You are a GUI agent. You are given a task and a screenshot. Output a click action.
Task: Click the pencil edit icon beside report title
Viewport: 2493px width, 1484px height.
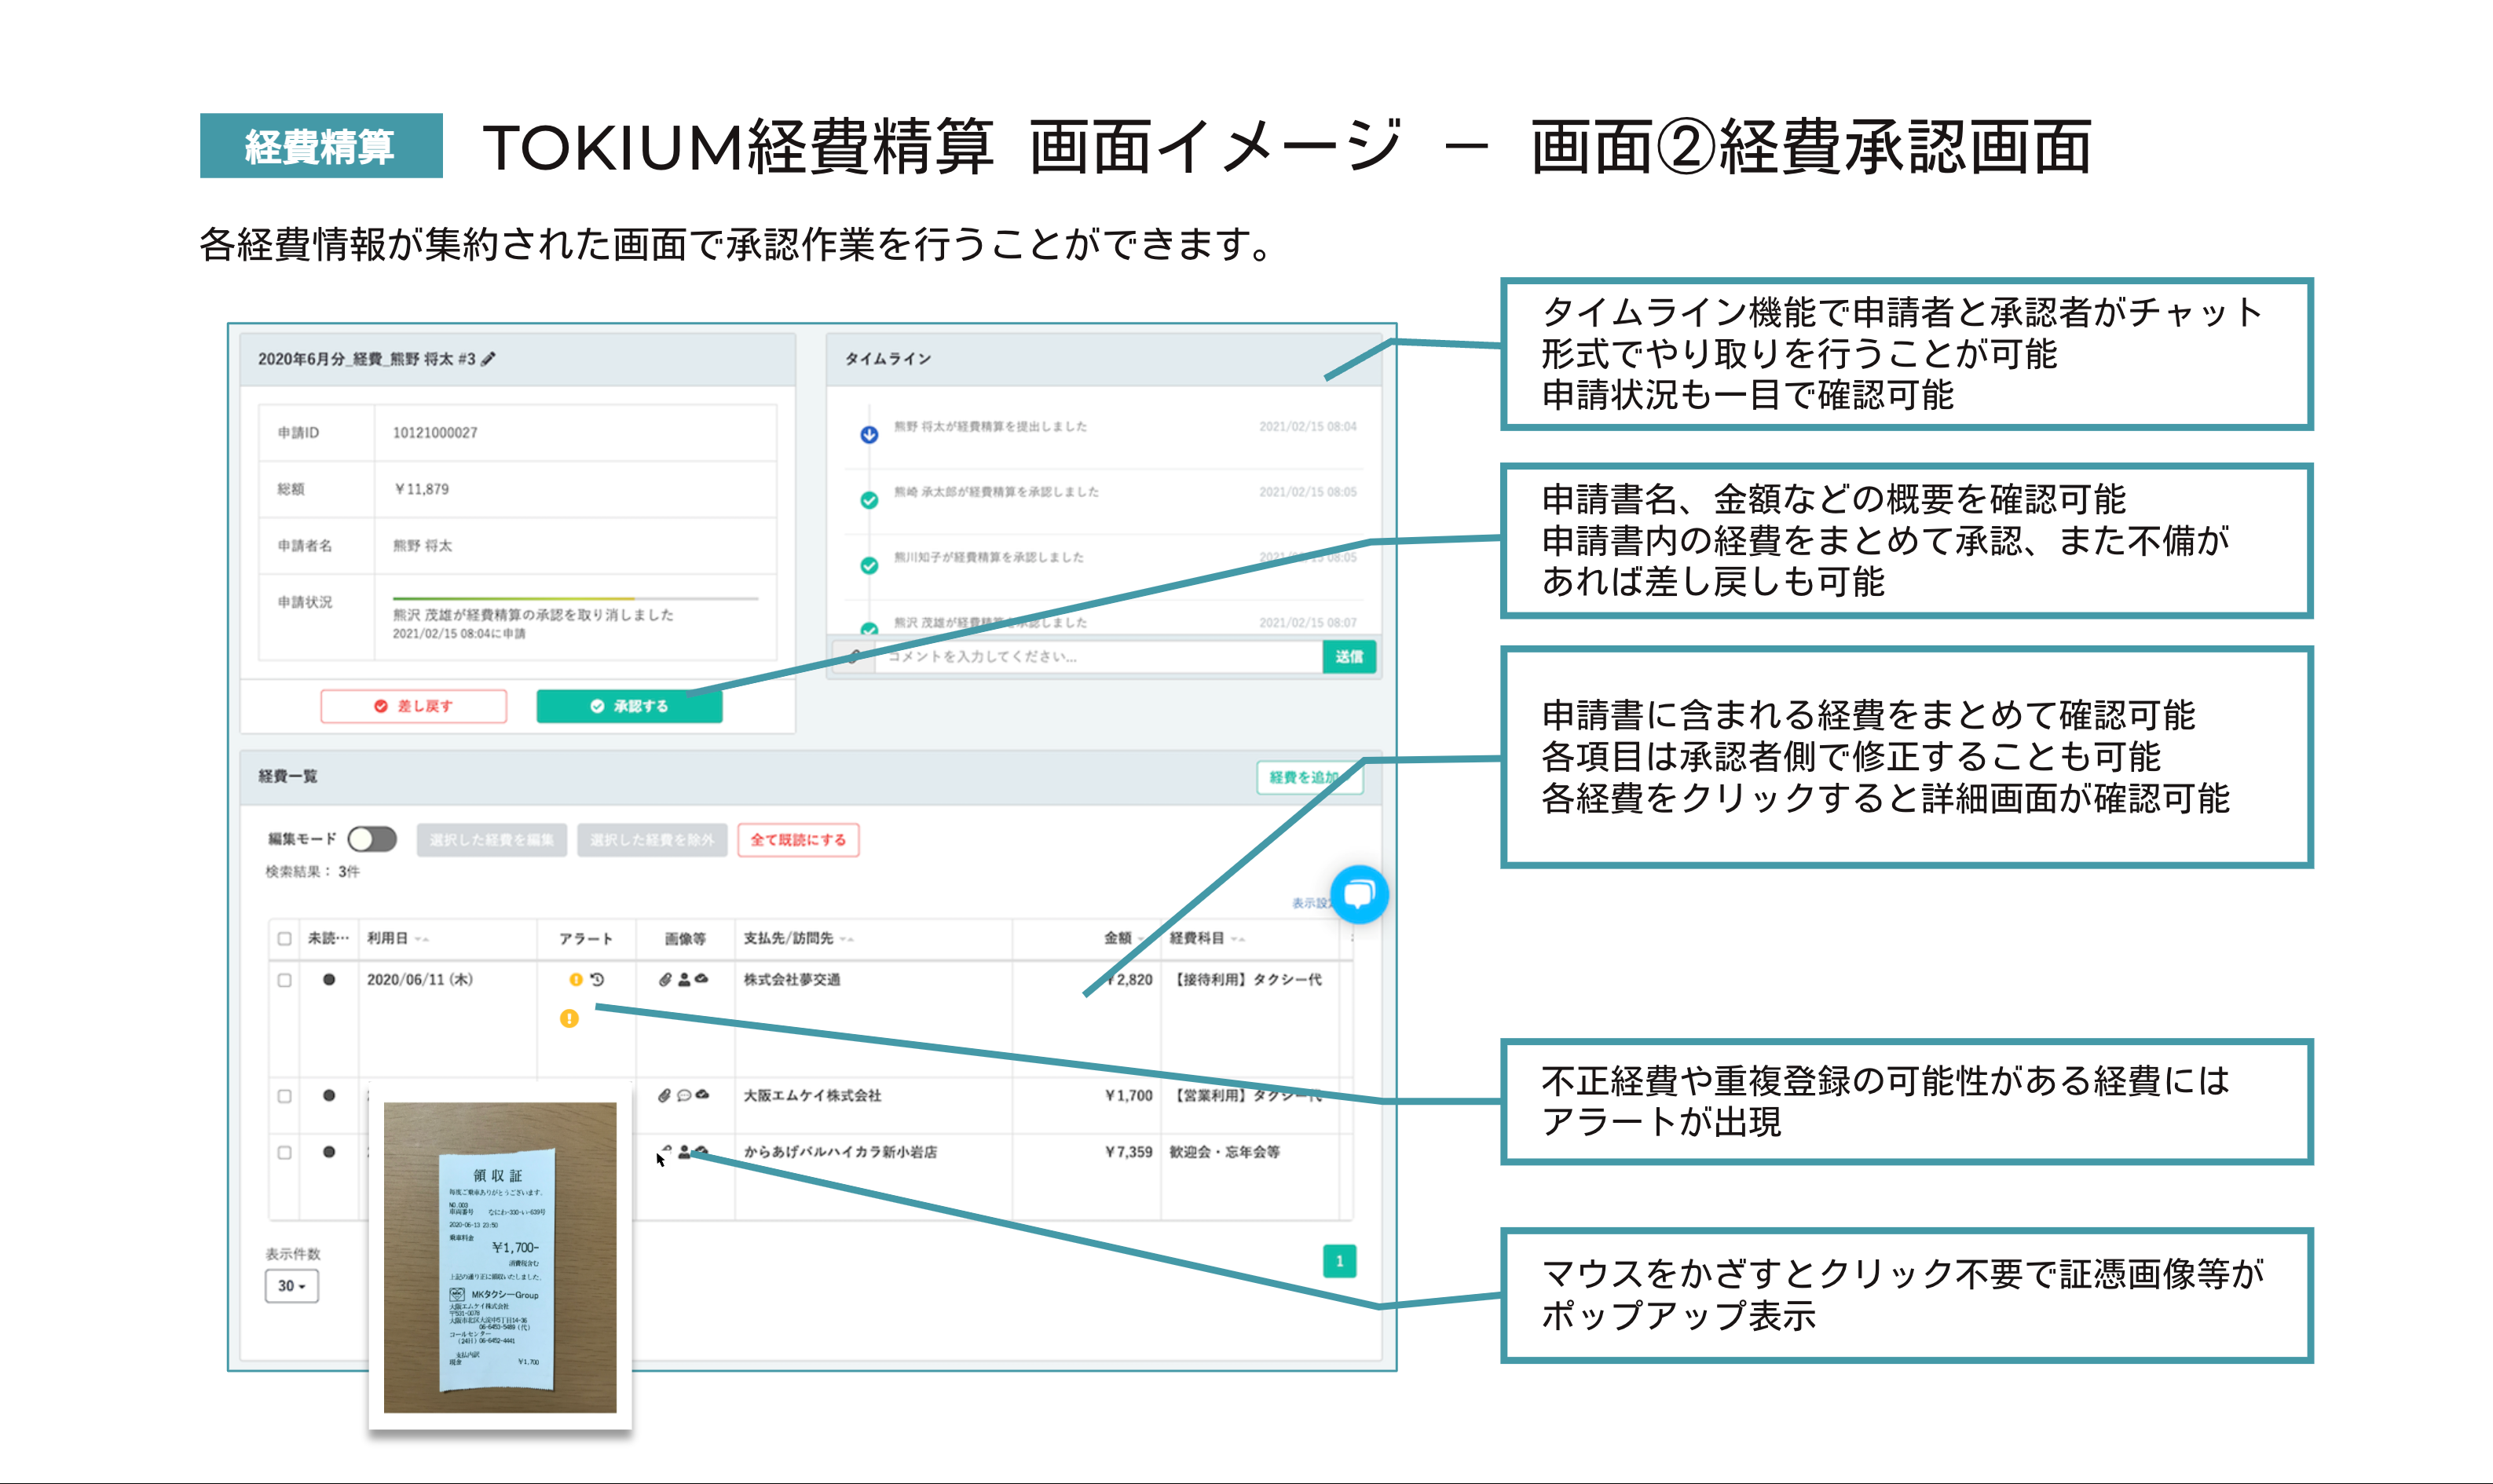coord(488,359)
